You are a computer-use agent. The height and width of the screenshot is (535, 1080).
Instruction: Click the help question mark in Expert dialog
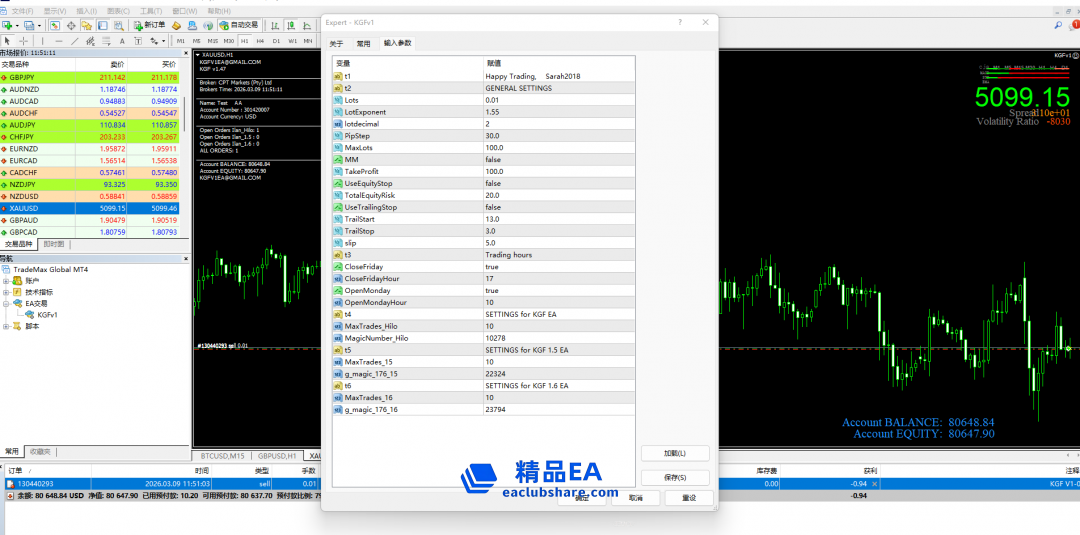[x=680, y=21]
